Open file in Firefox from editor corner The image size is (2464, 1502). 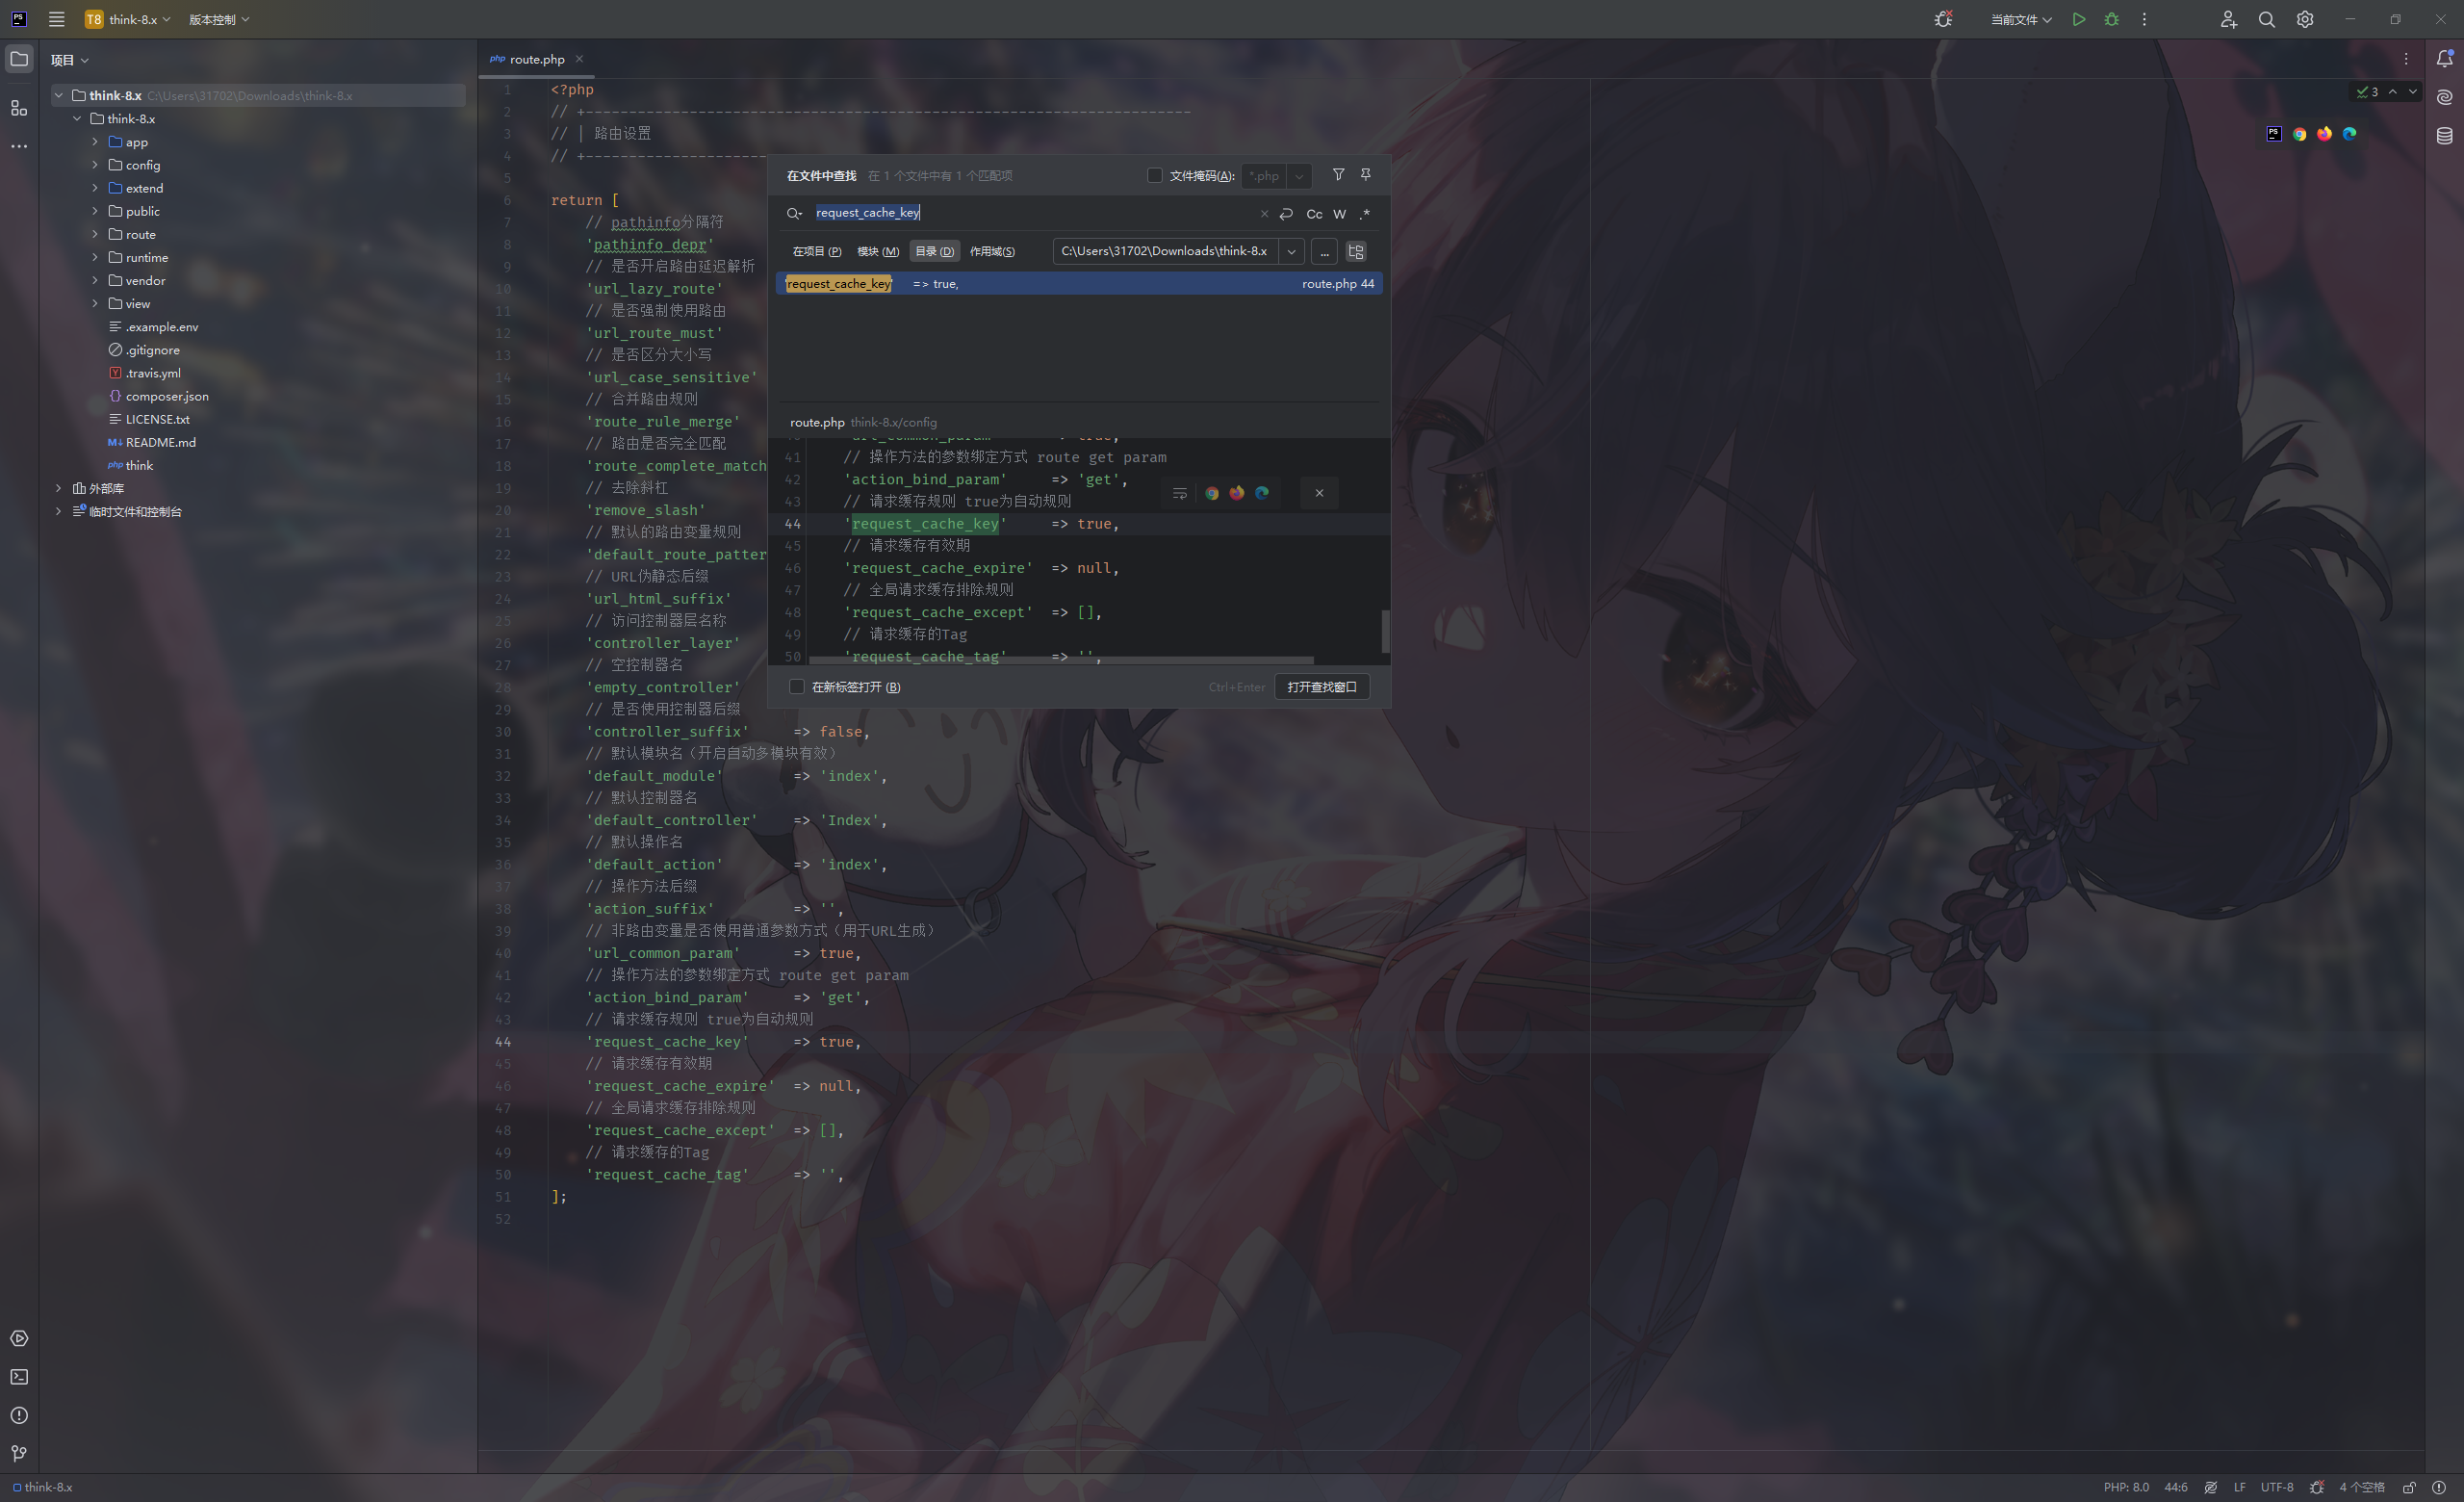tap(2325, 134)
